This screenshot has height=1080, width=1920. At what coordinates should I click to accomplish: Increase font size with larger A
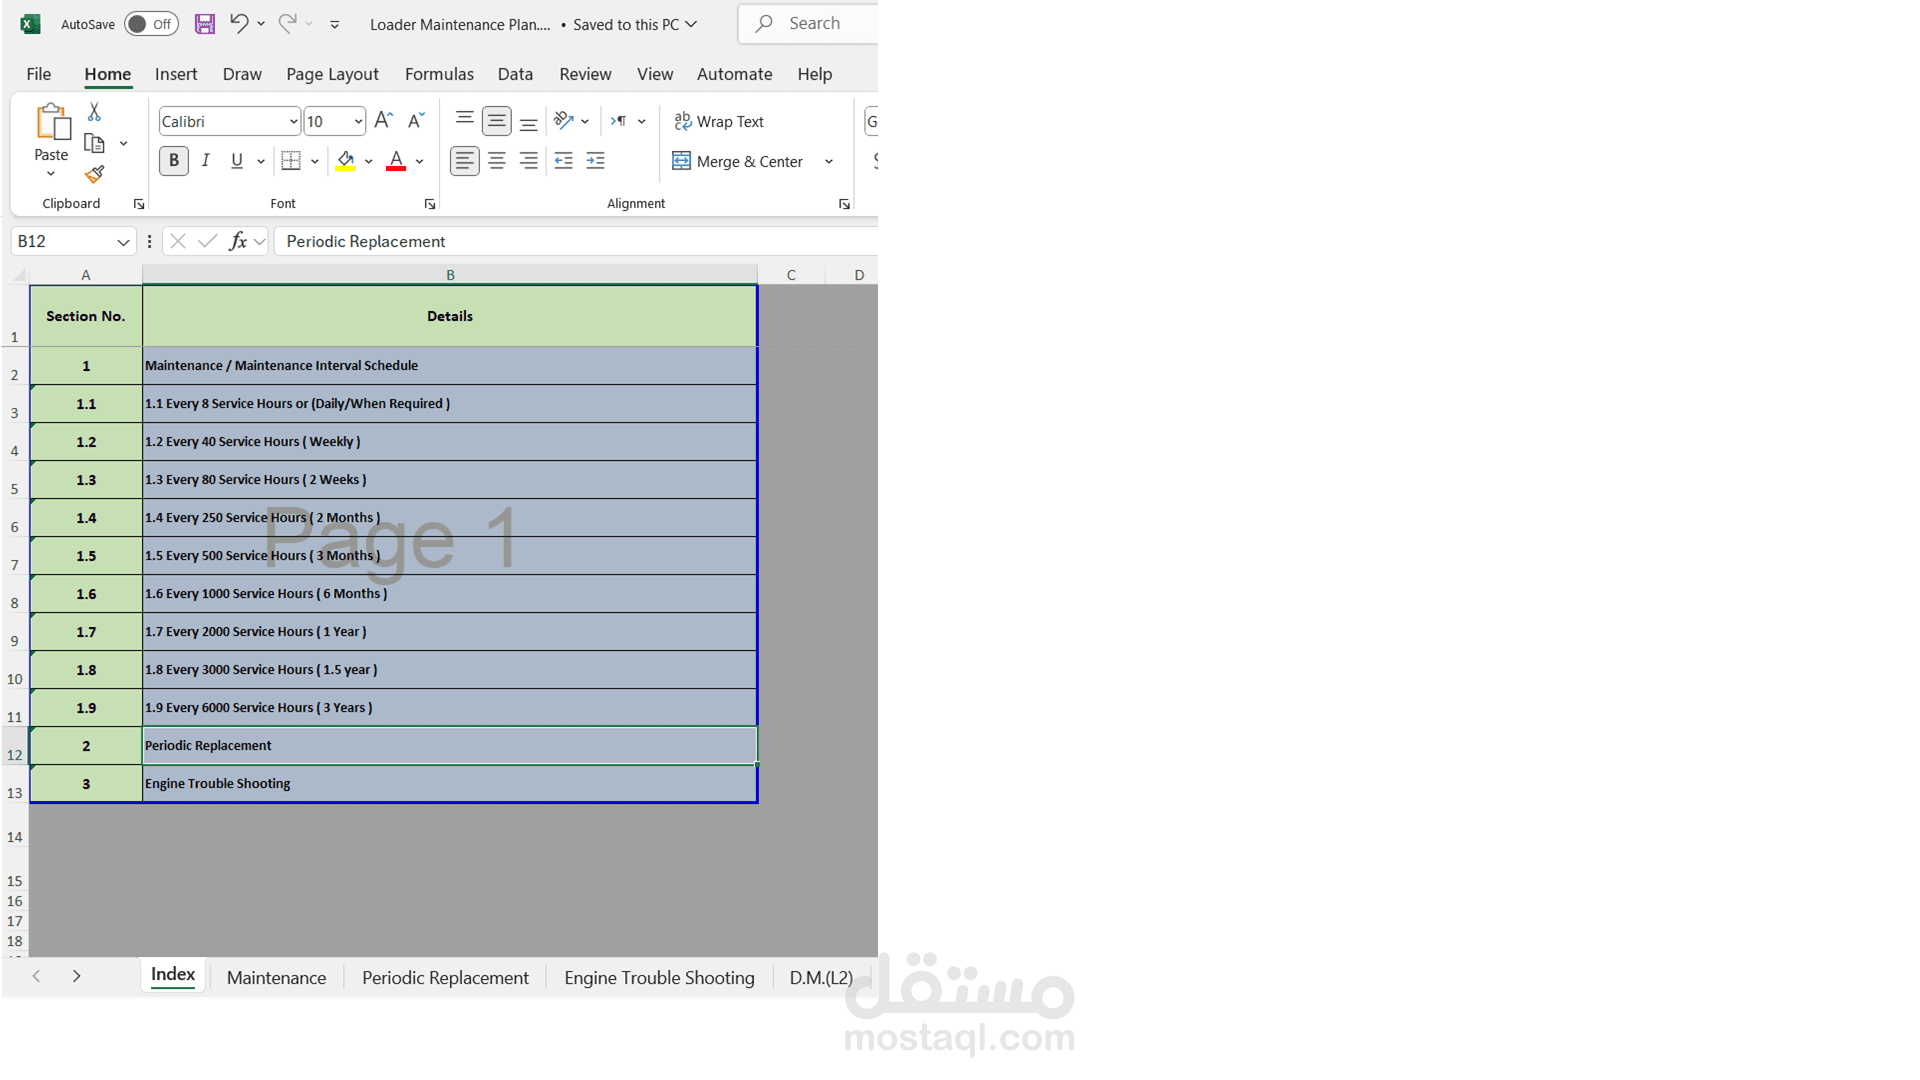[384, 121]
